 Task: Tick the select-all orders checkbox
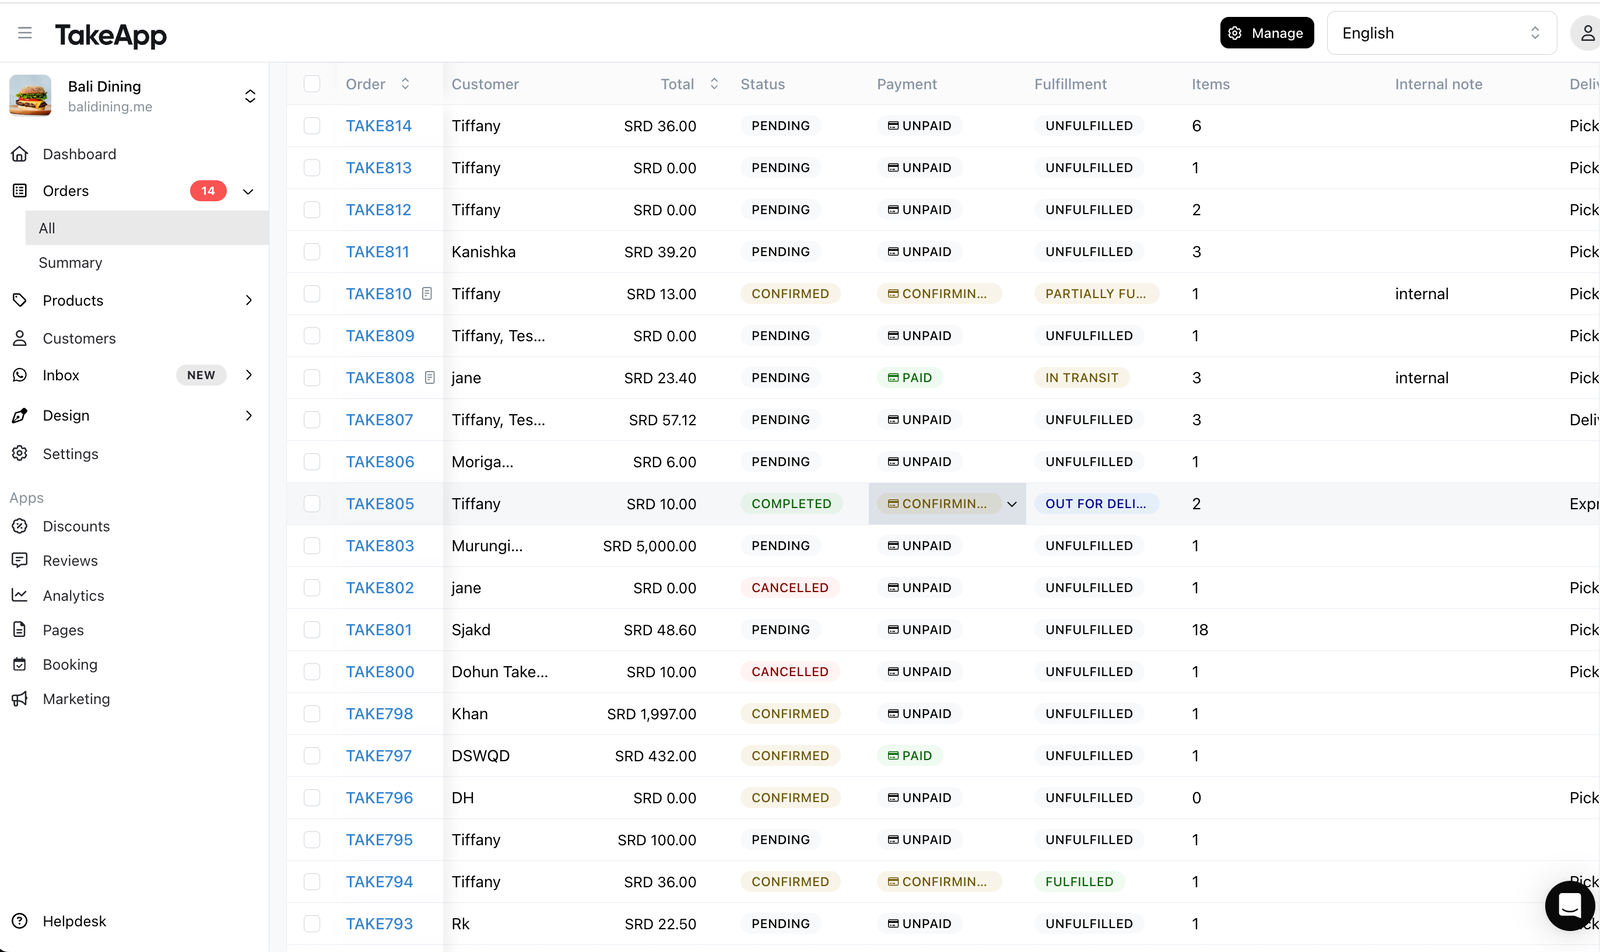tap(312, 84)
